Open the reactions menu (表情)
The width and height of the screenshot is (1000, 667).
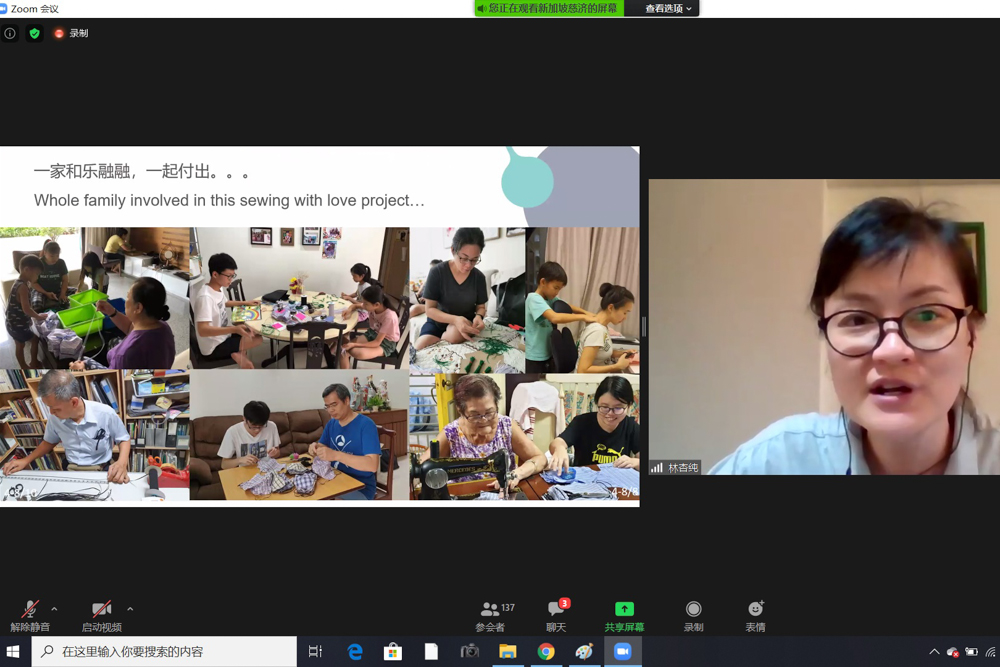(755, 615)
